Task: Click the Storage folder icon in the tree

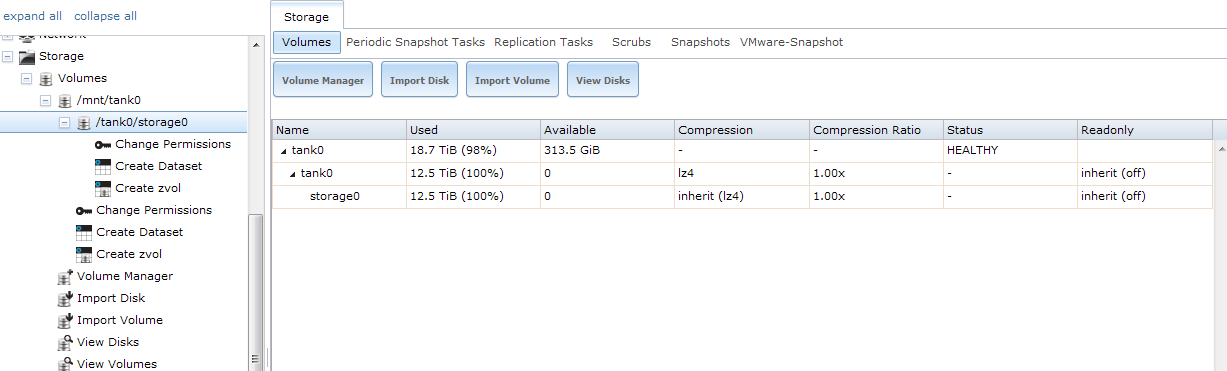Action: [x=27, y=57]
